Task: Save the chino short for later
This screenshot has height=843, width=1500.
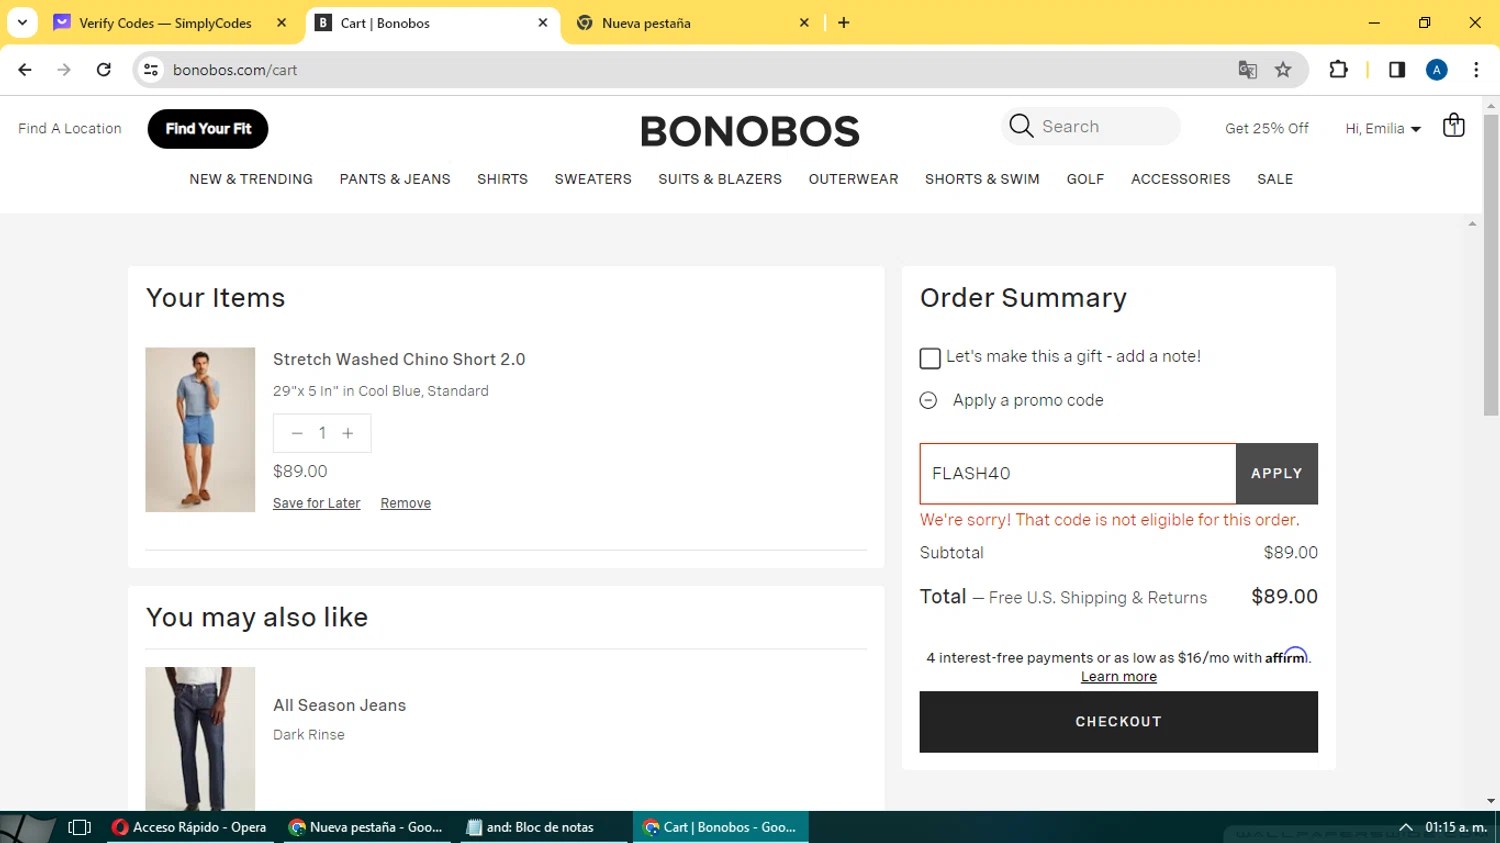Action: coord(316,503)
